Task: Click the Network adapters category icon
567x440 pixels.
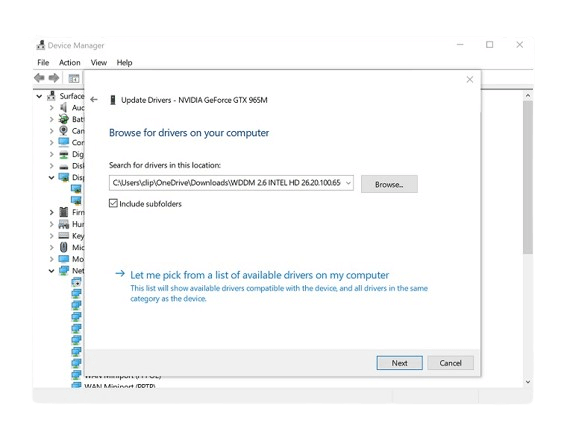Action: tap(64, 270)
